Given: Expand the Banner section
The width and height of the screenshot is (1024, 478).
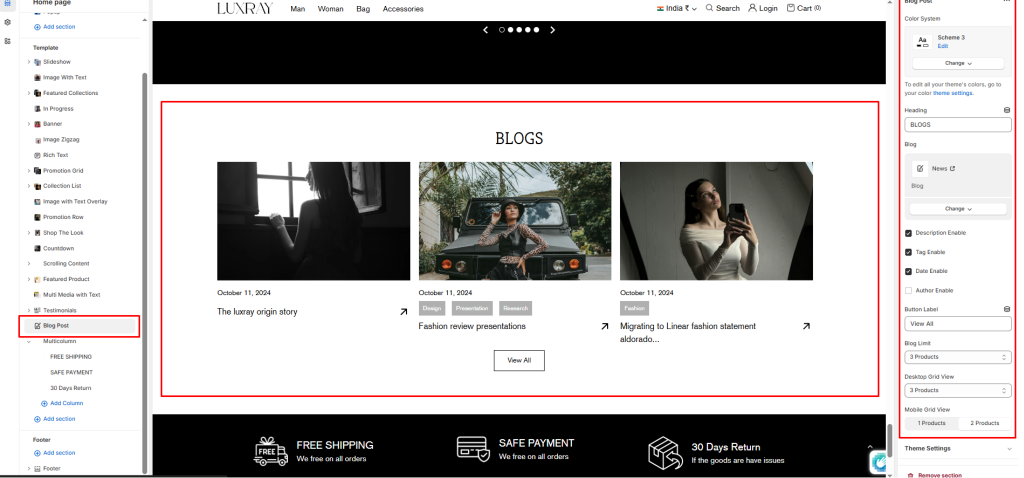Looking at the screenshot, I should click(29, 124).
